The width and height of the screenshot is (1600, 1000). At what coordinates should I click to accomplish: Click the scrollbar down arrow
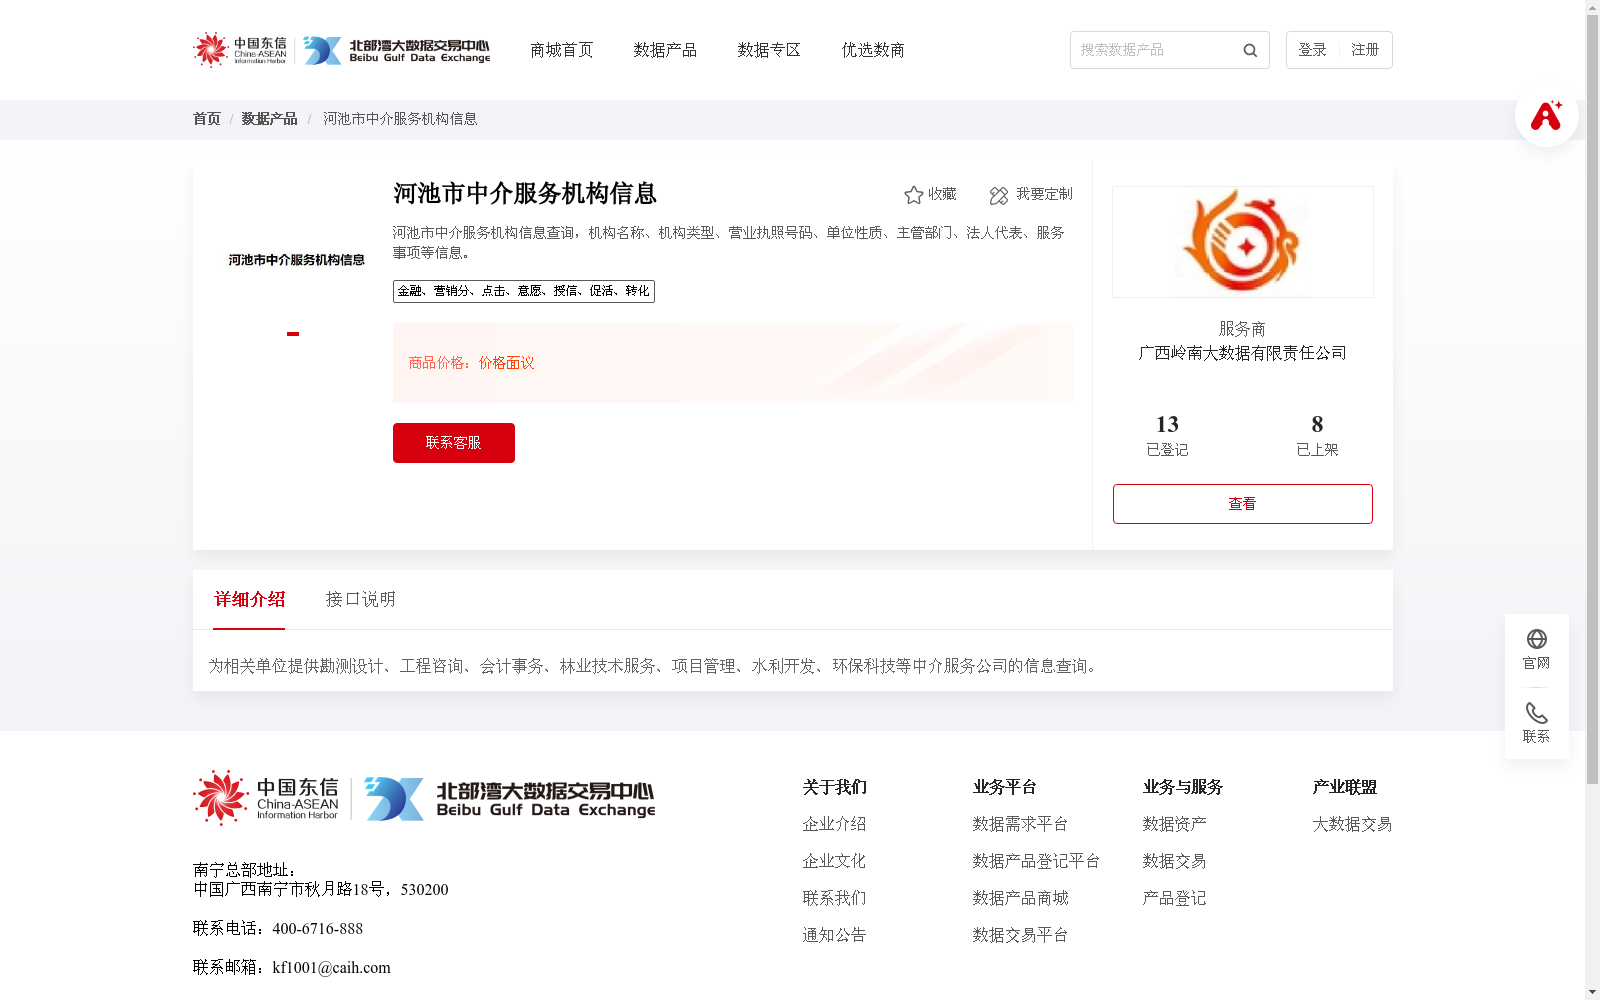click(1592, 992)
